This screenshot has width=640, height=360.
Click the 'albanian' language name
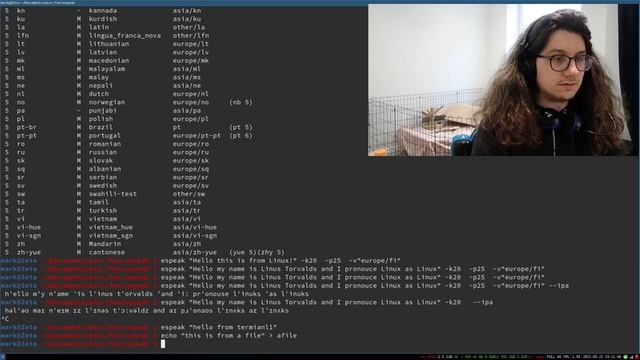[x=105, y=169]
